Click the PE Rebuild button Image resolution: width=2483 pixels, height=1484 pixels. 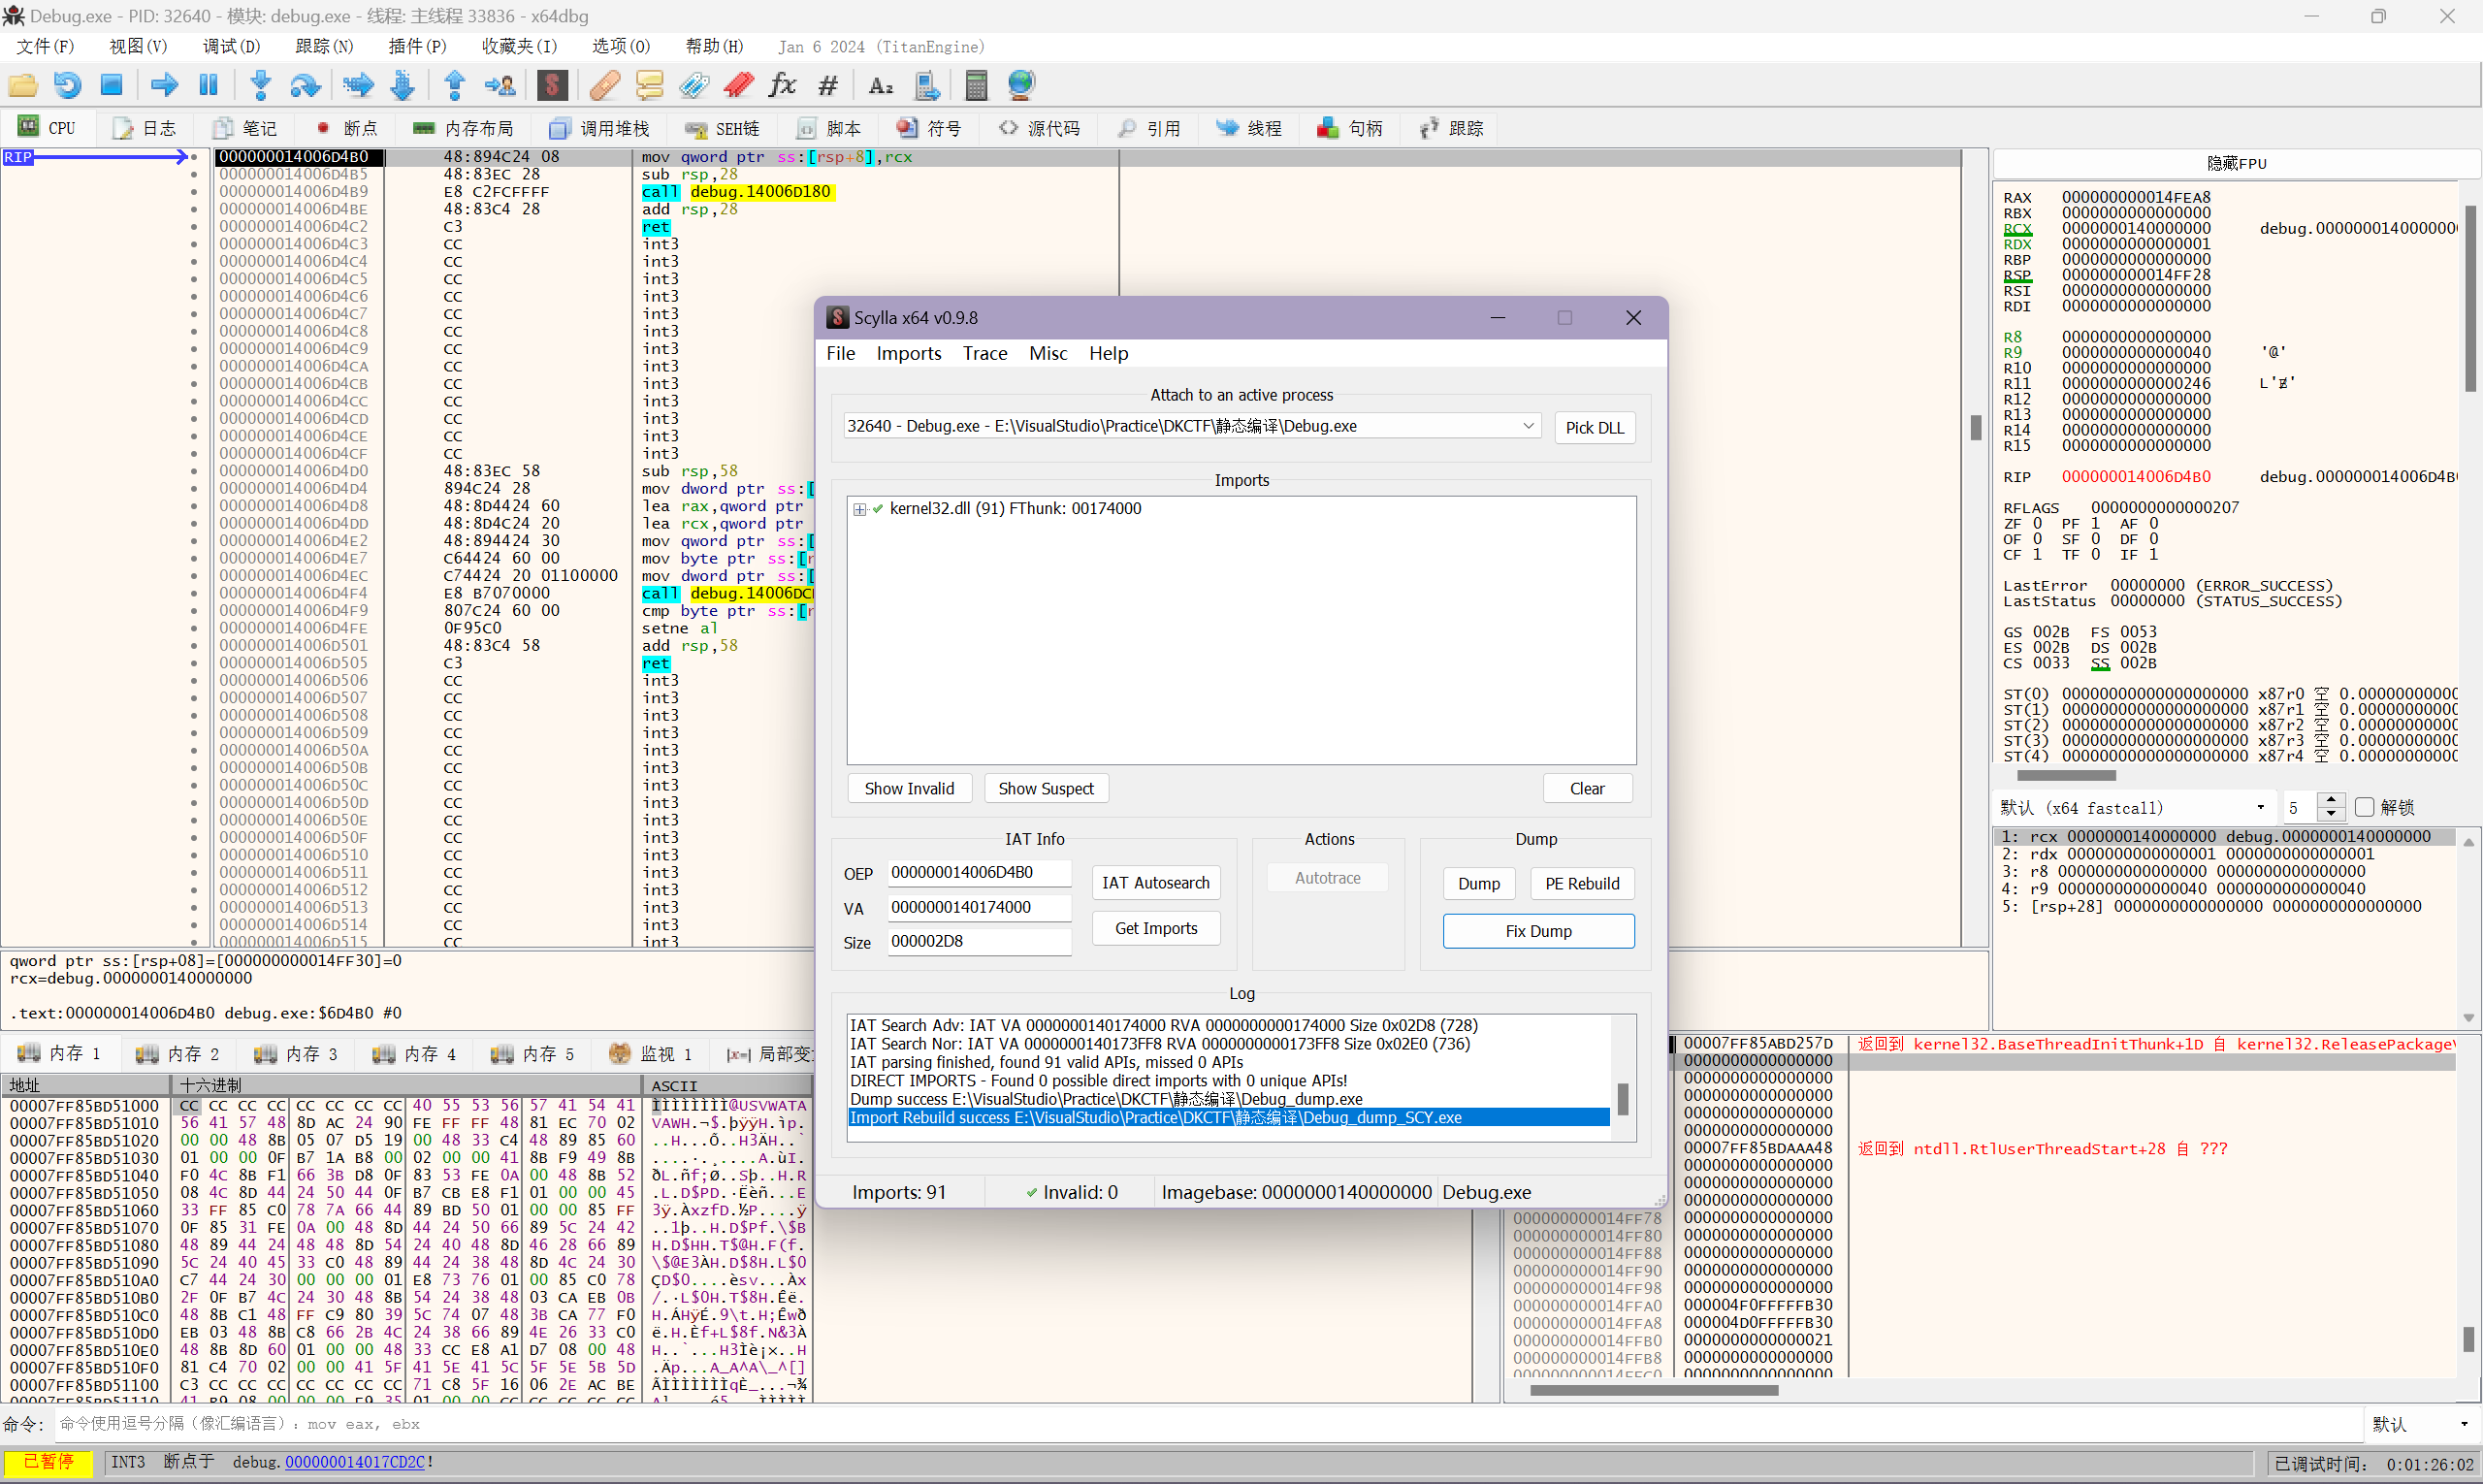(1582, 883)
